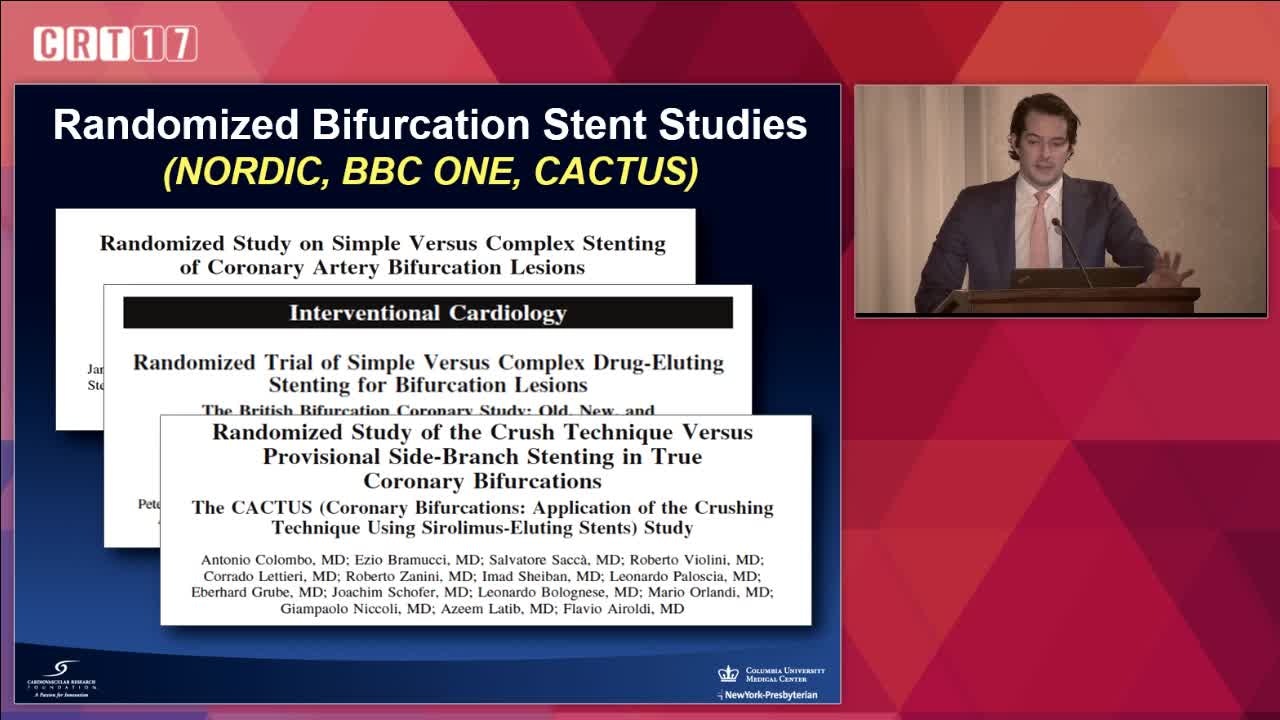This screenshot has height=720, width=1280.
Task: Click the NewYork-Presbyterian logo
Action: click(x=770, y=694)
